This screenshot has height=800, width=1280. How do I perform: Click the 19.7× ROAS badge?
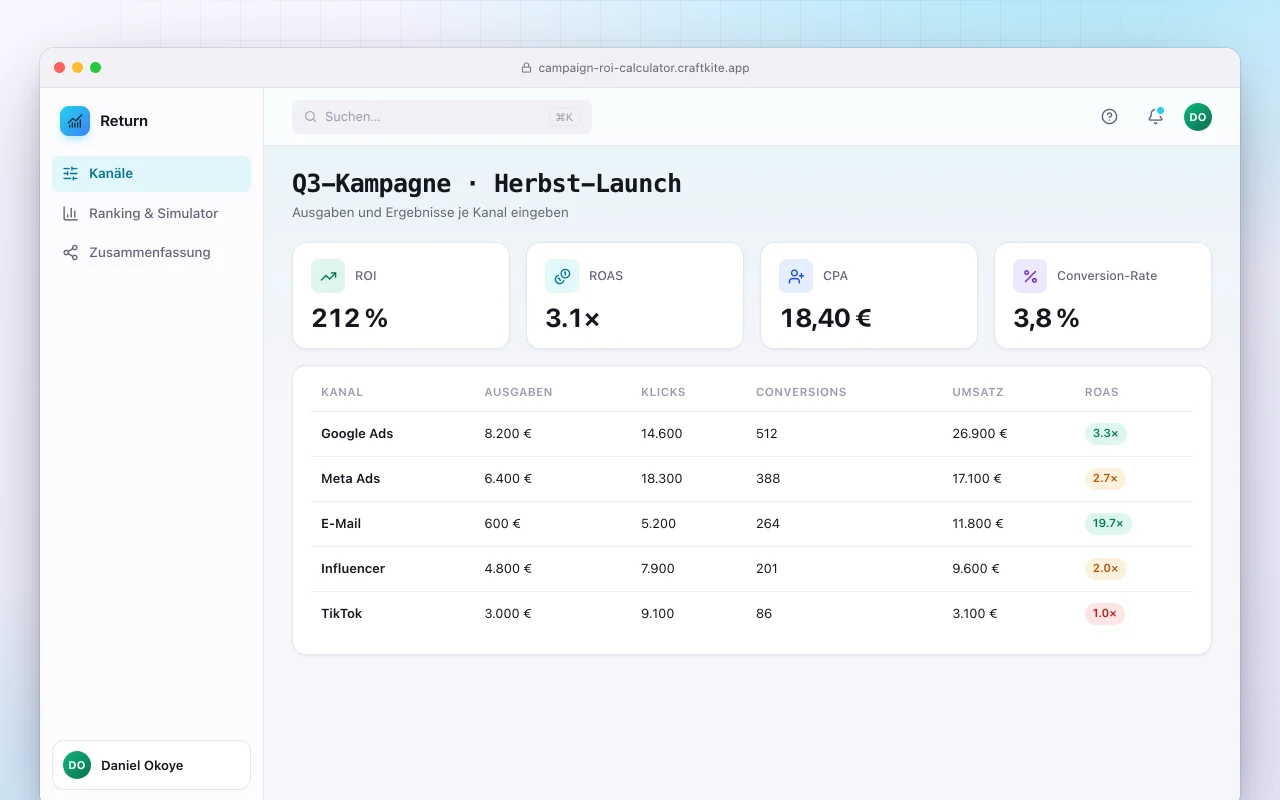click(1108, 524)
